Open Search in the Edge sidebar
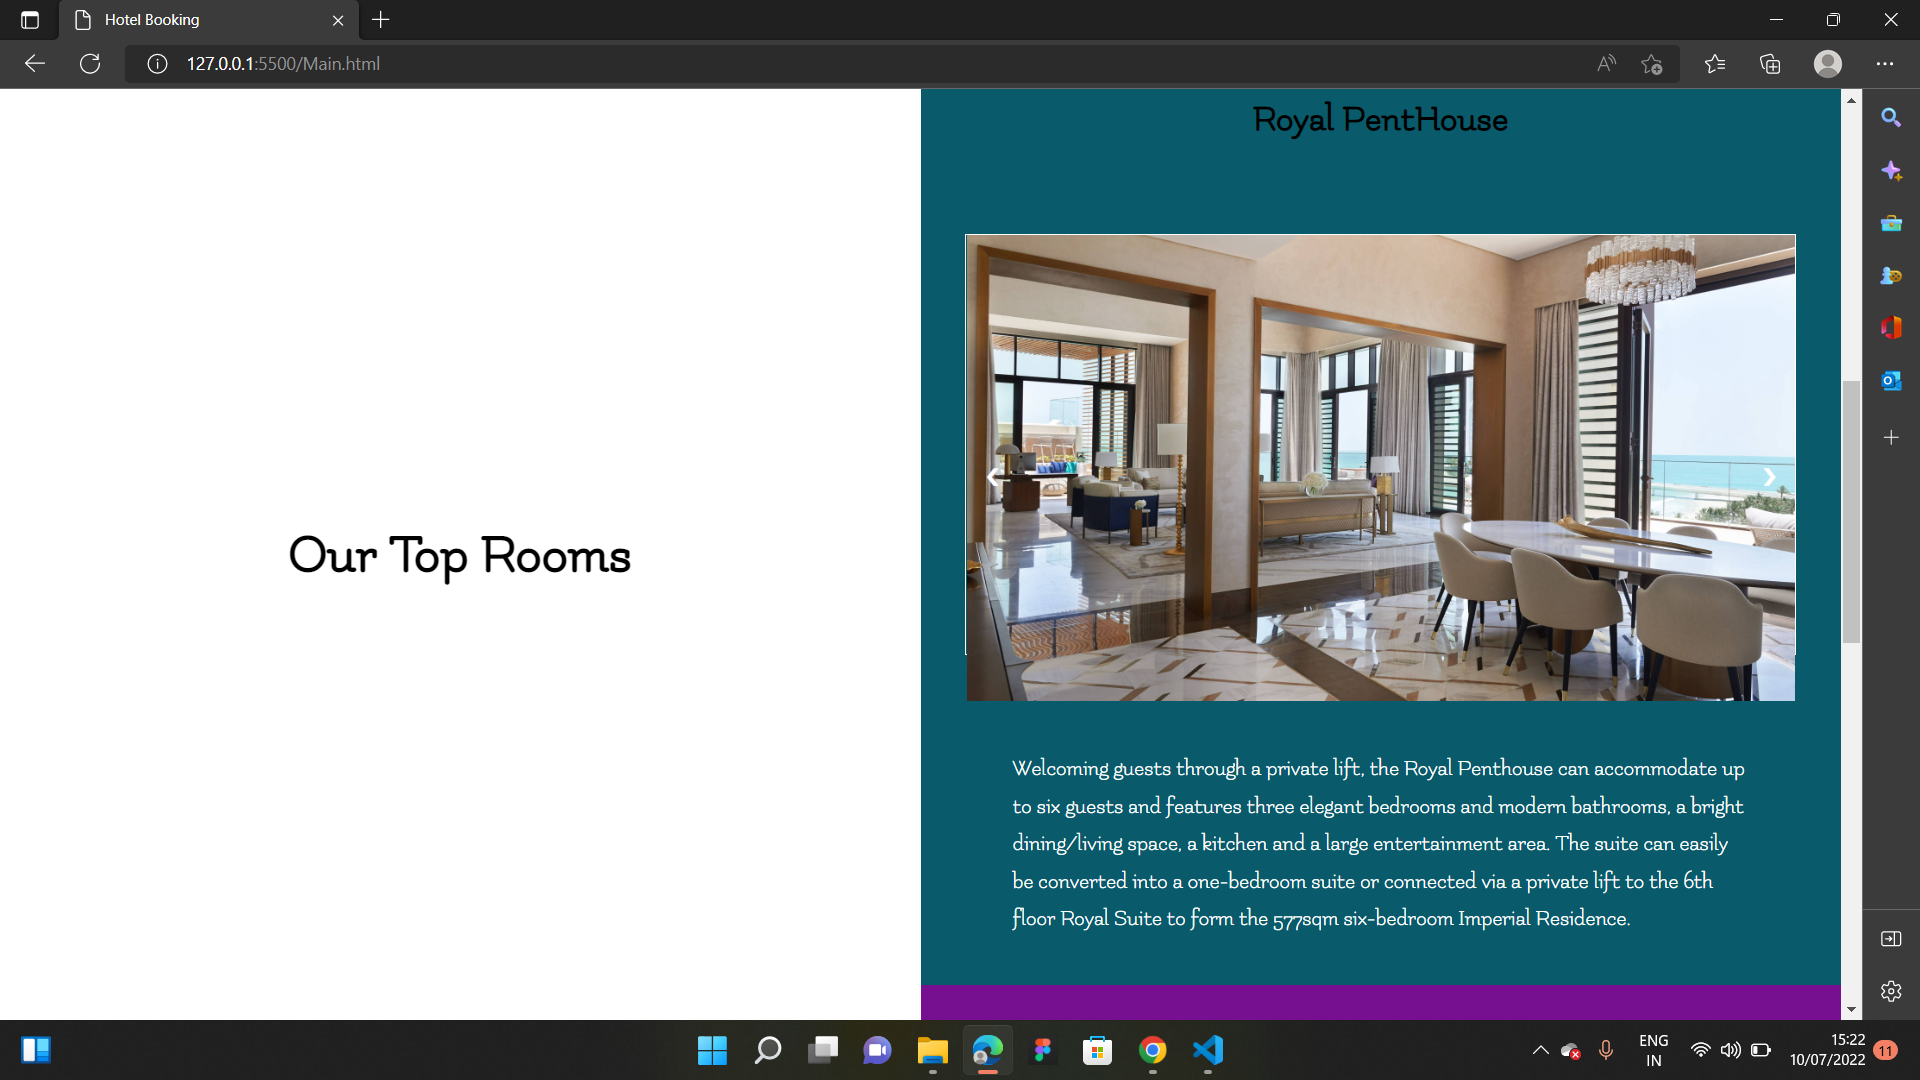 click(1891, 117)
